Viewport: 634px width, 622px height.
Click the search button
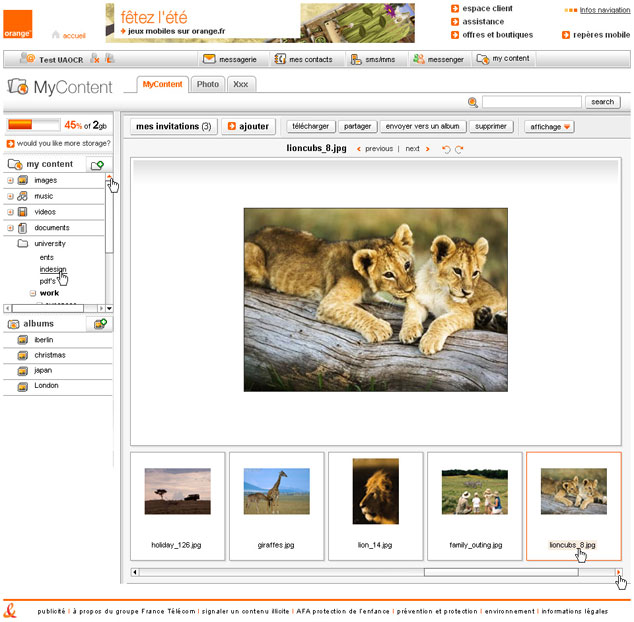coord(602,102)
